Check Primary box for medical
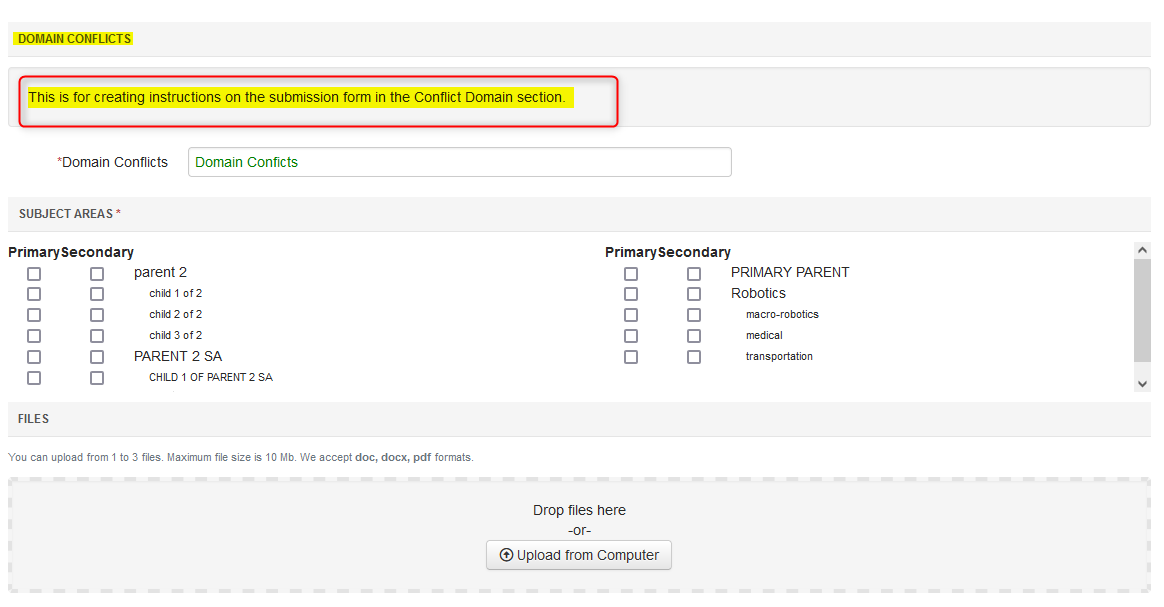 tap(631, 336)
